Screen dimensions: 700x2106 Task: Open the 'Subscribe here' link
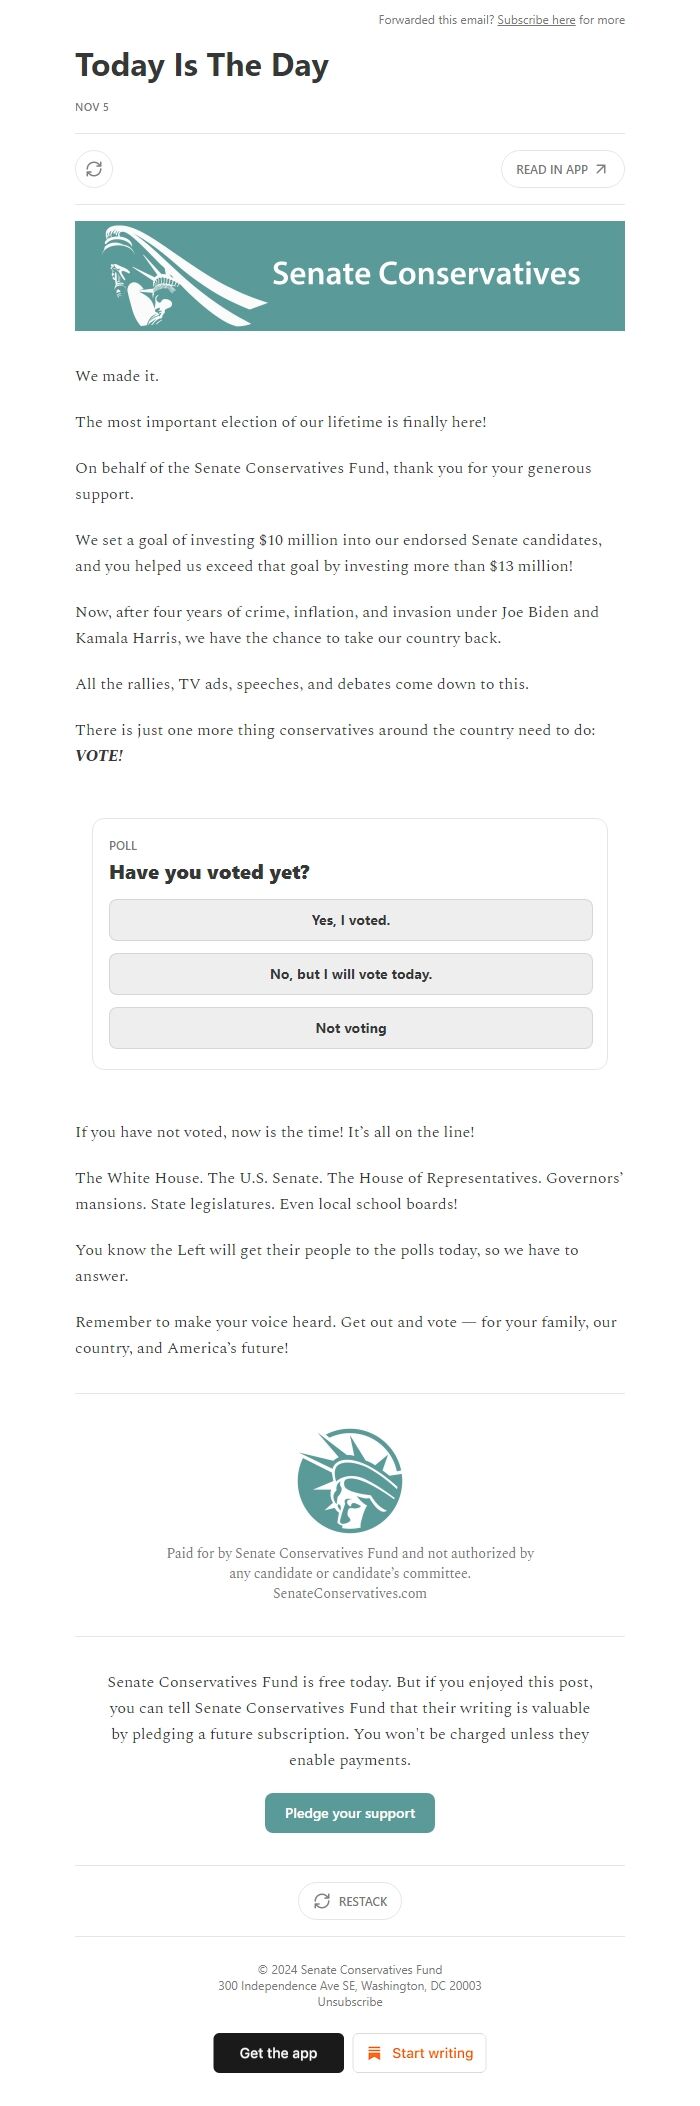click(x=536, y=19)
